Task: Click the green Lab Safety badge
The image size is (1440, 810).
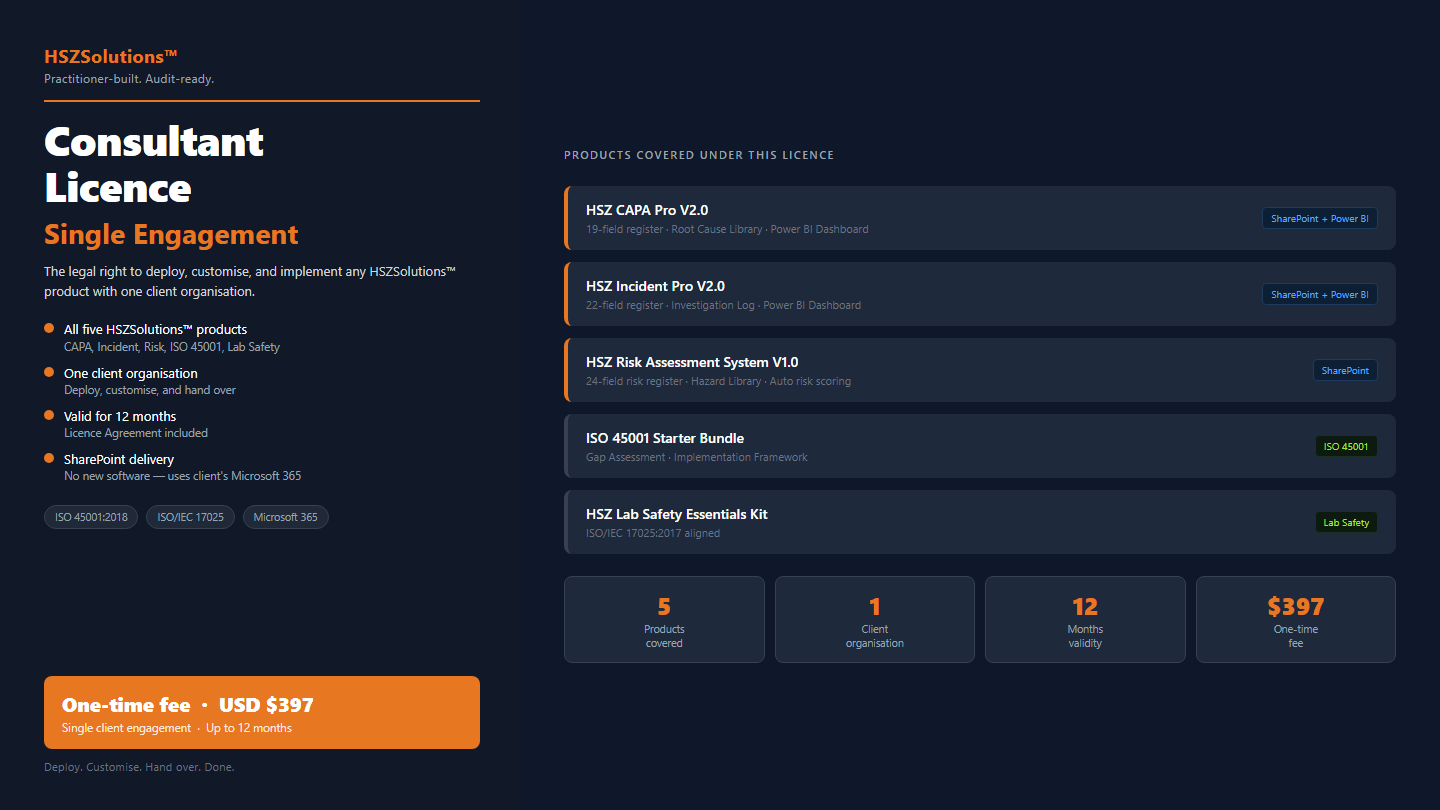Action: click(1346, 522)
